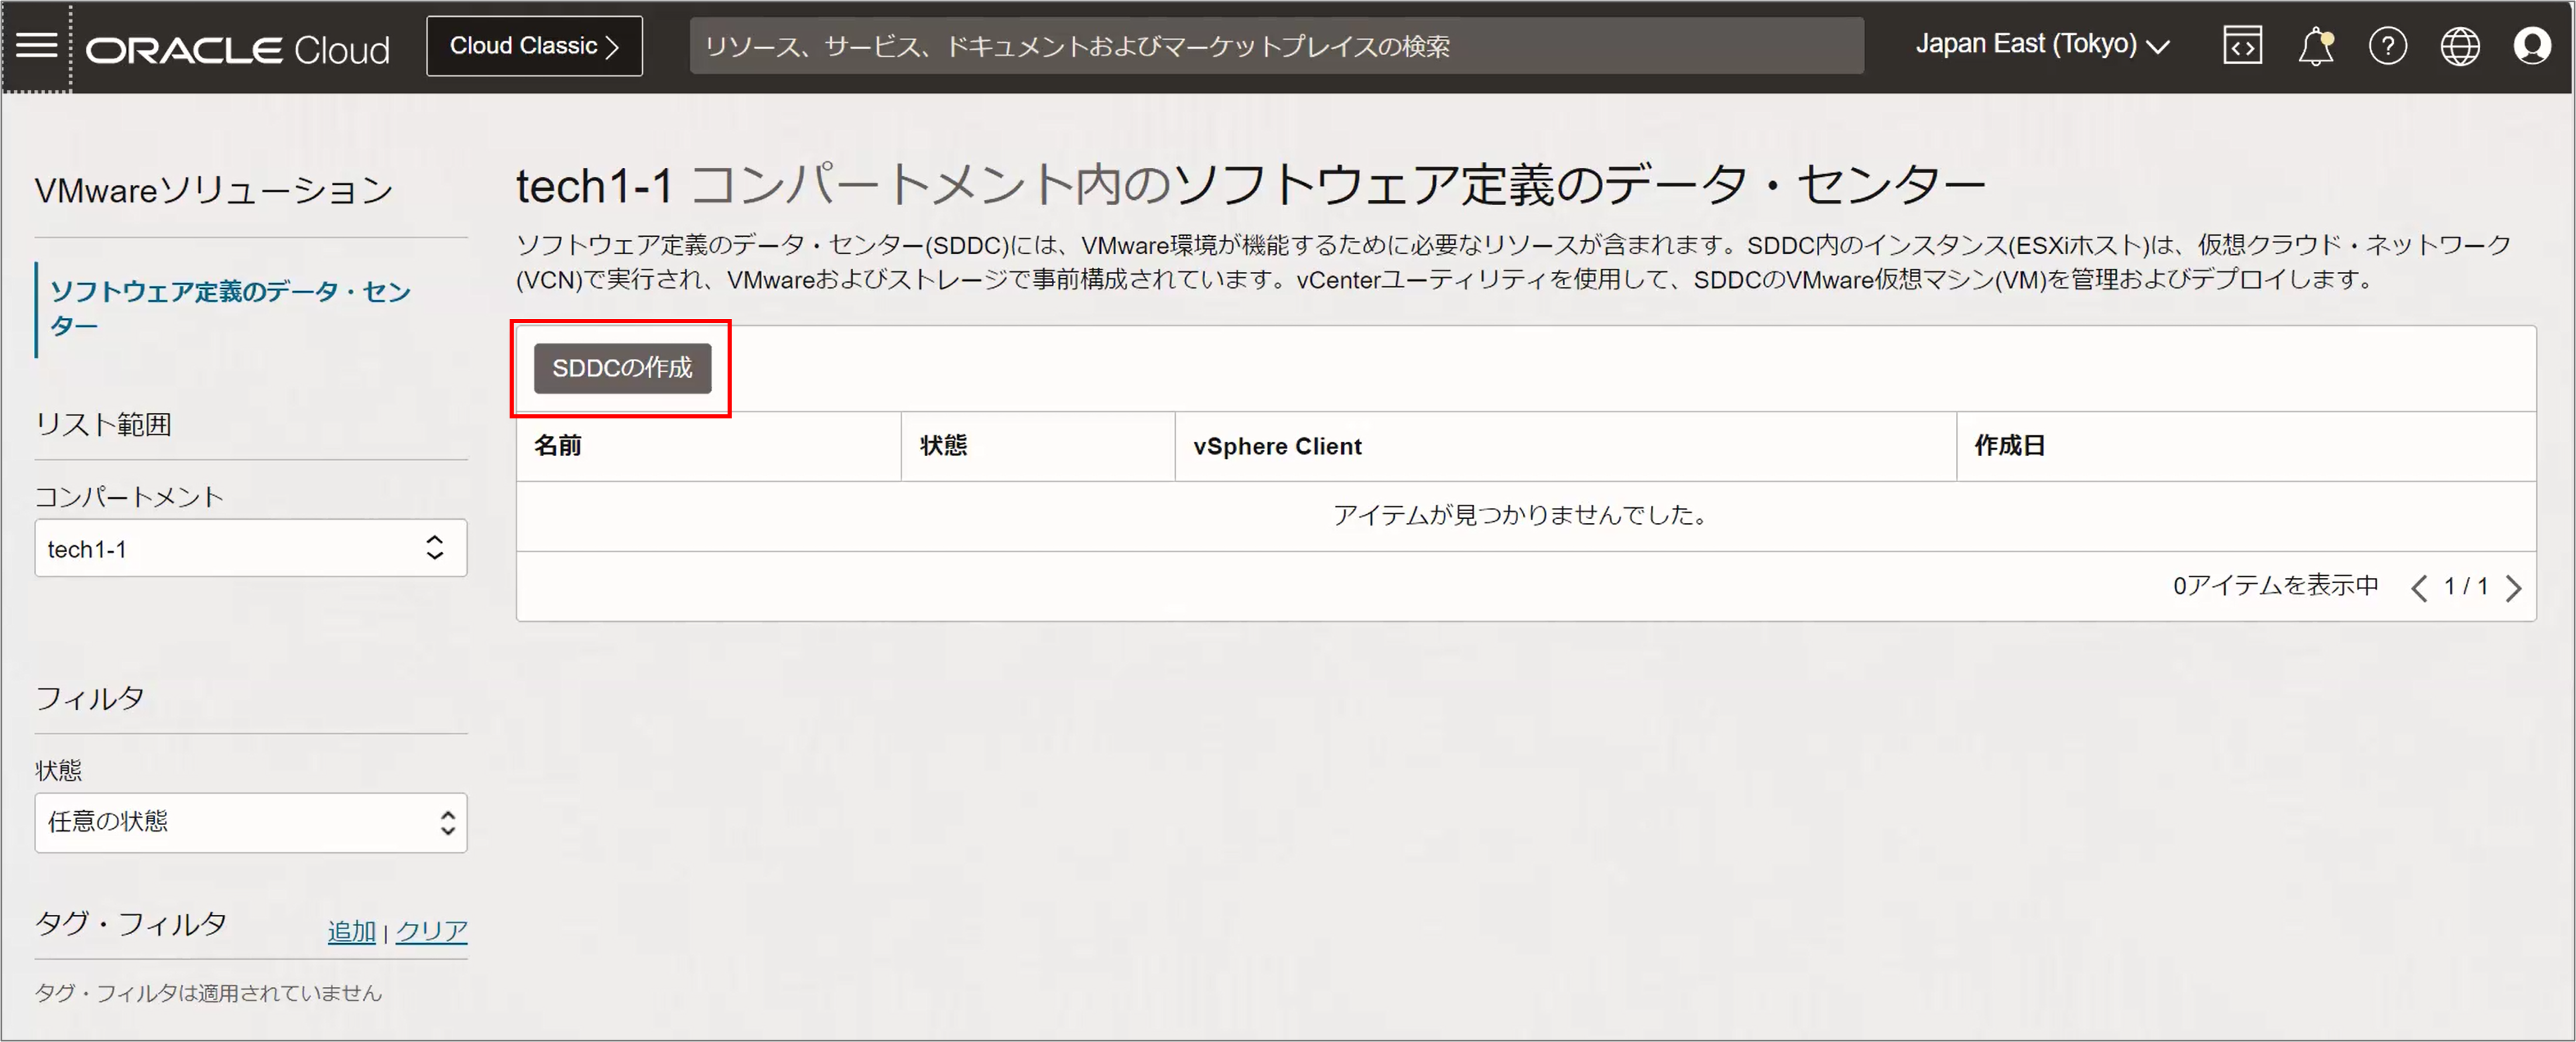The width and height of the screenshot is (2576, 1042).
Task: Select ソフトウェア定義のデータ・センター in sidebar
Action: pyautogui.click(x=231, y=309)
